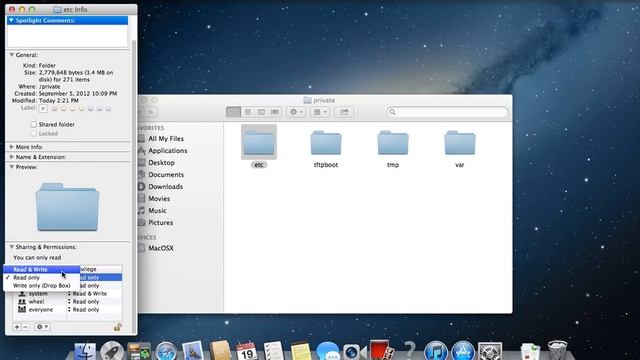The width and height of the screenshot is (640, 360).
Task: Open Pictures in the sidebar
Action: click(x=160, y=223)
